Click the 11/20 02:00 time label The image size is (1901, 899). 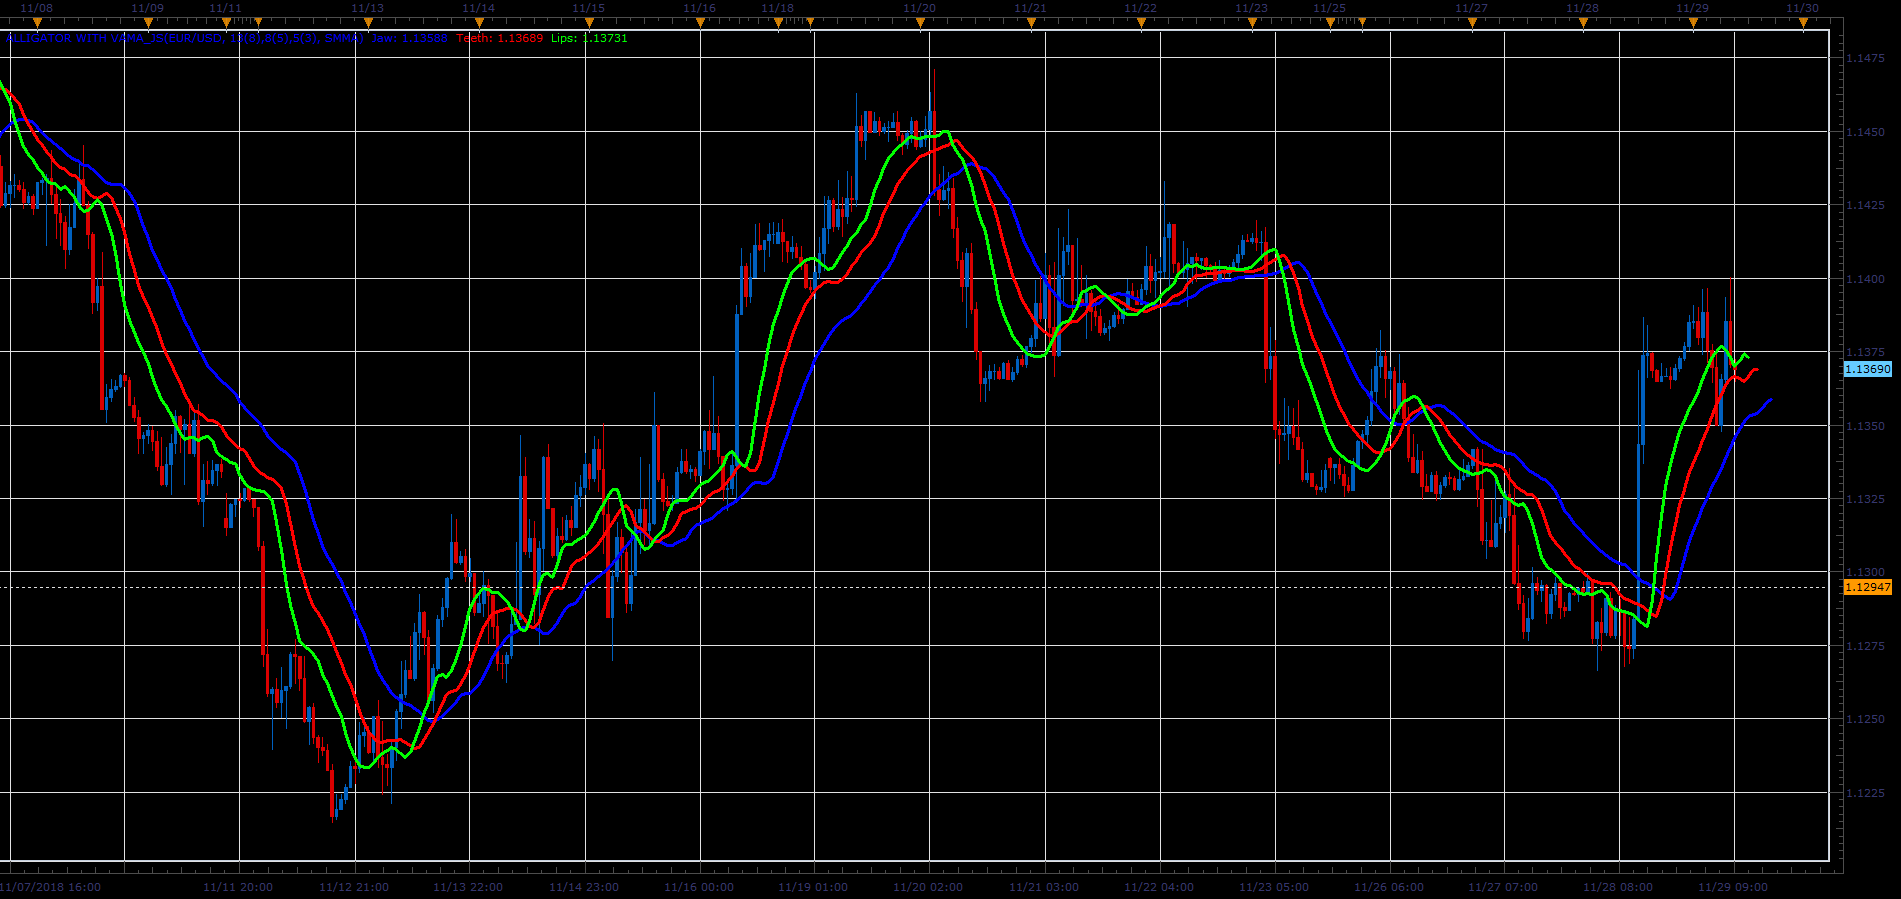point(928,887)
